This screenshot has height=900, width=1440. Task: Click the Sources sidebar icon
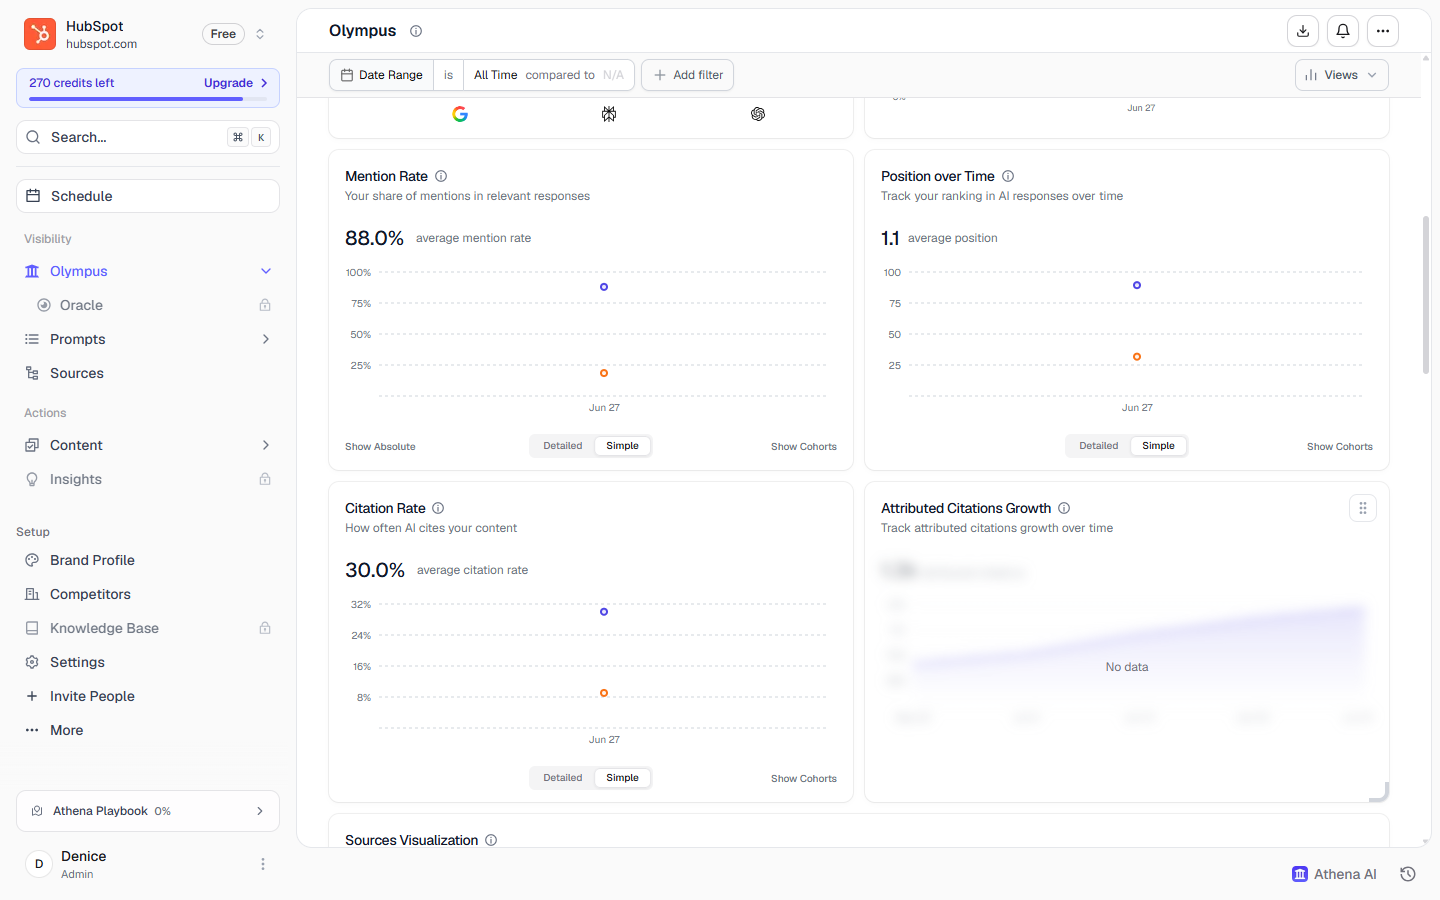point(32,373)
